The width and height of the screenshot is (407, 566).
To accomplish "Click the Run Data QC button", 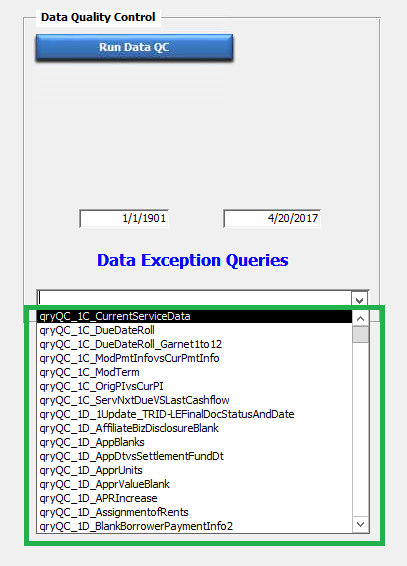I will tap(134, 47).
